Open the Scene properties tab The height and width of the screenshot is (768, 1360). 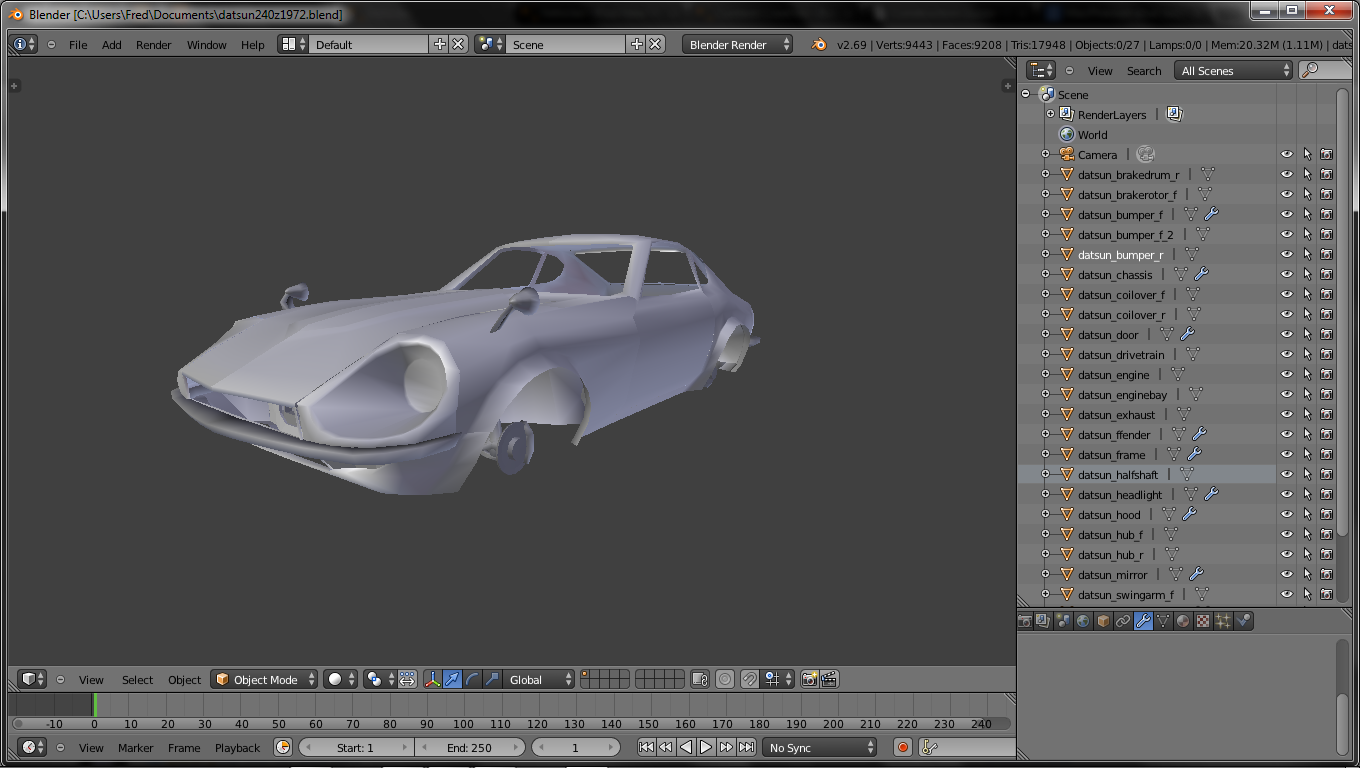[1064, 621]
